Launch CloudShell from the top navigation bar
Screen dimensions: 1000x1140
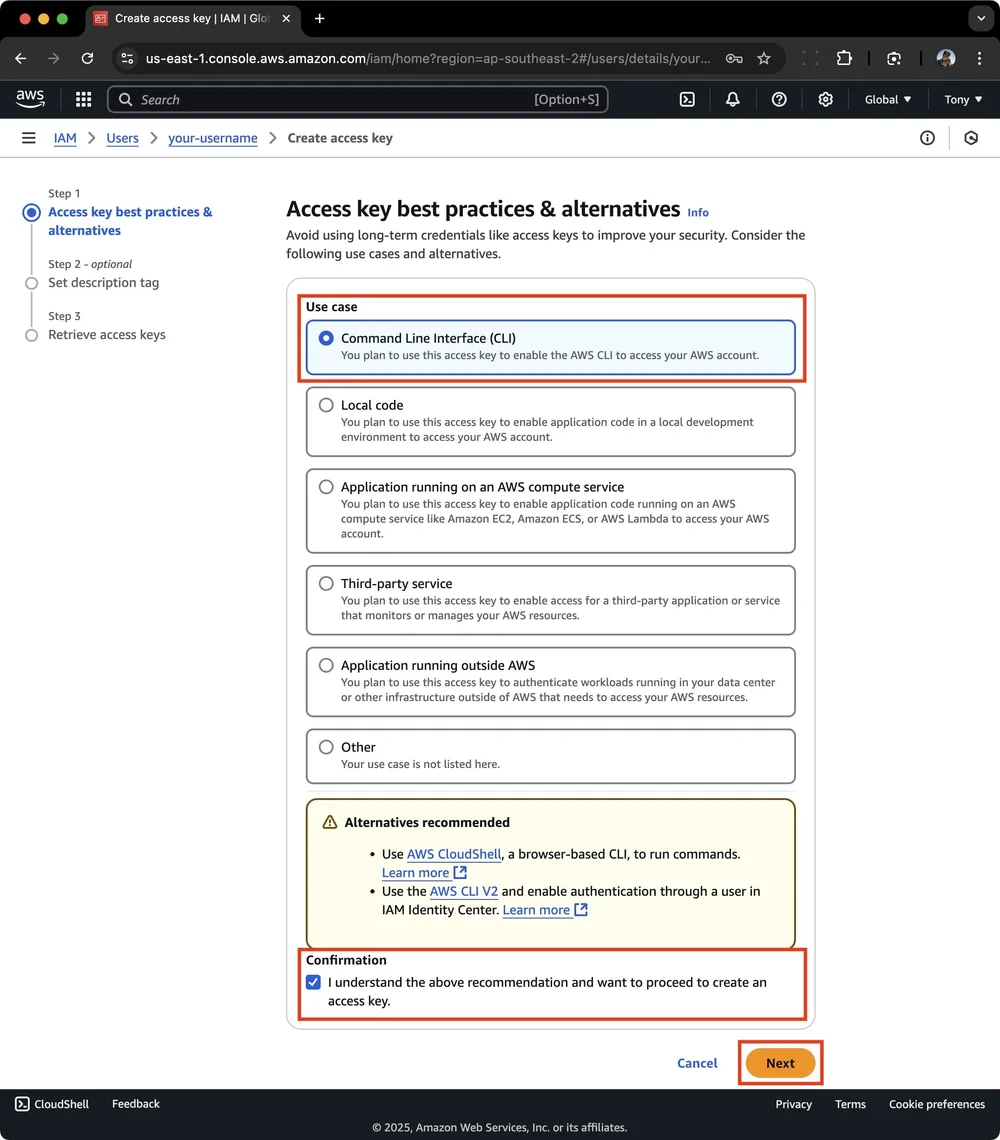click(x=687, y=100)
